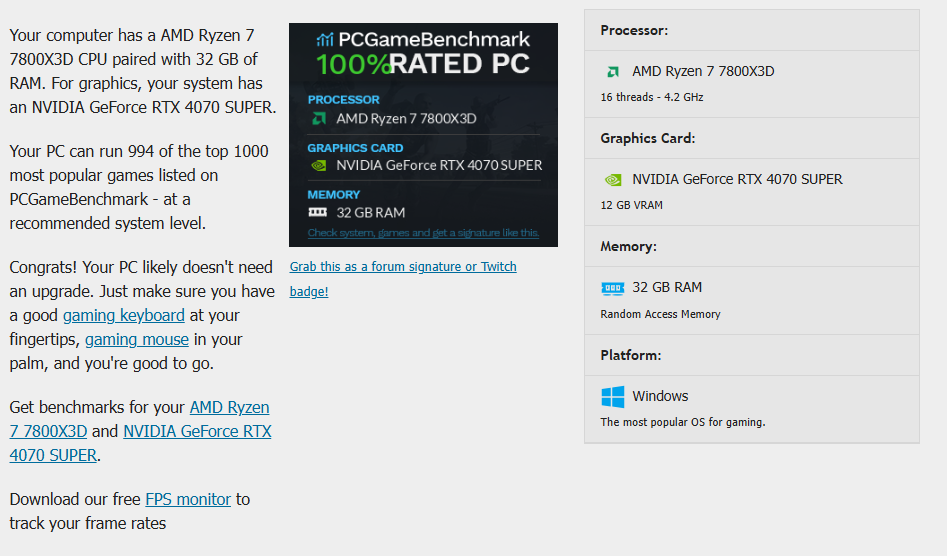
Task: Open the gaming keyboard link
Action: tap(123, 315)
